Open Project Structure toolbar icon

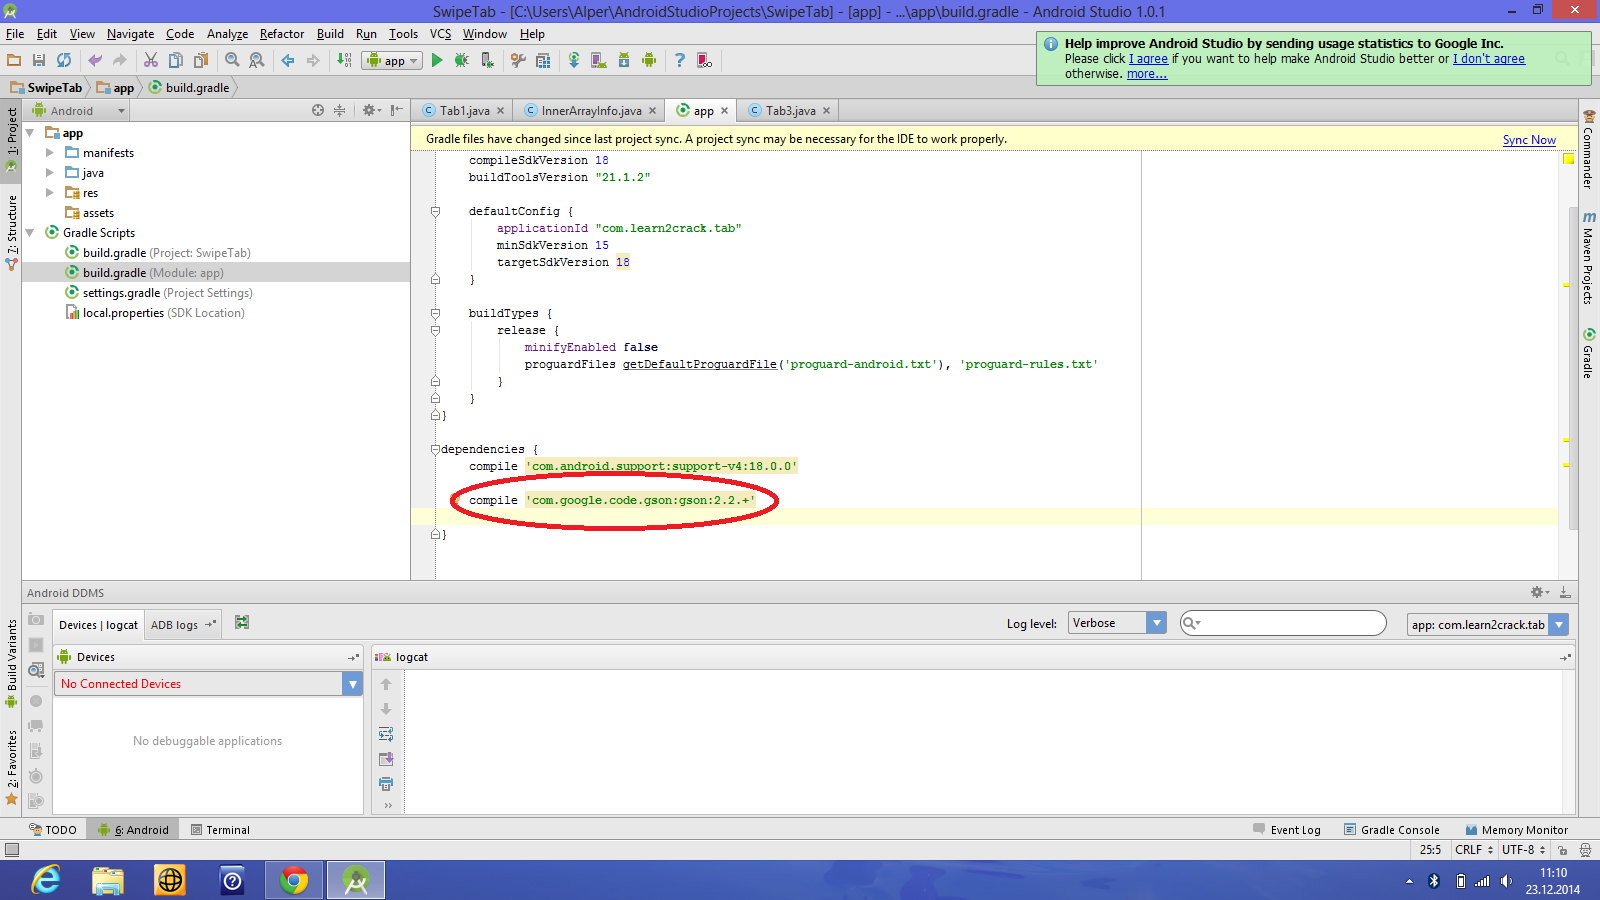(x=543, y=60)
